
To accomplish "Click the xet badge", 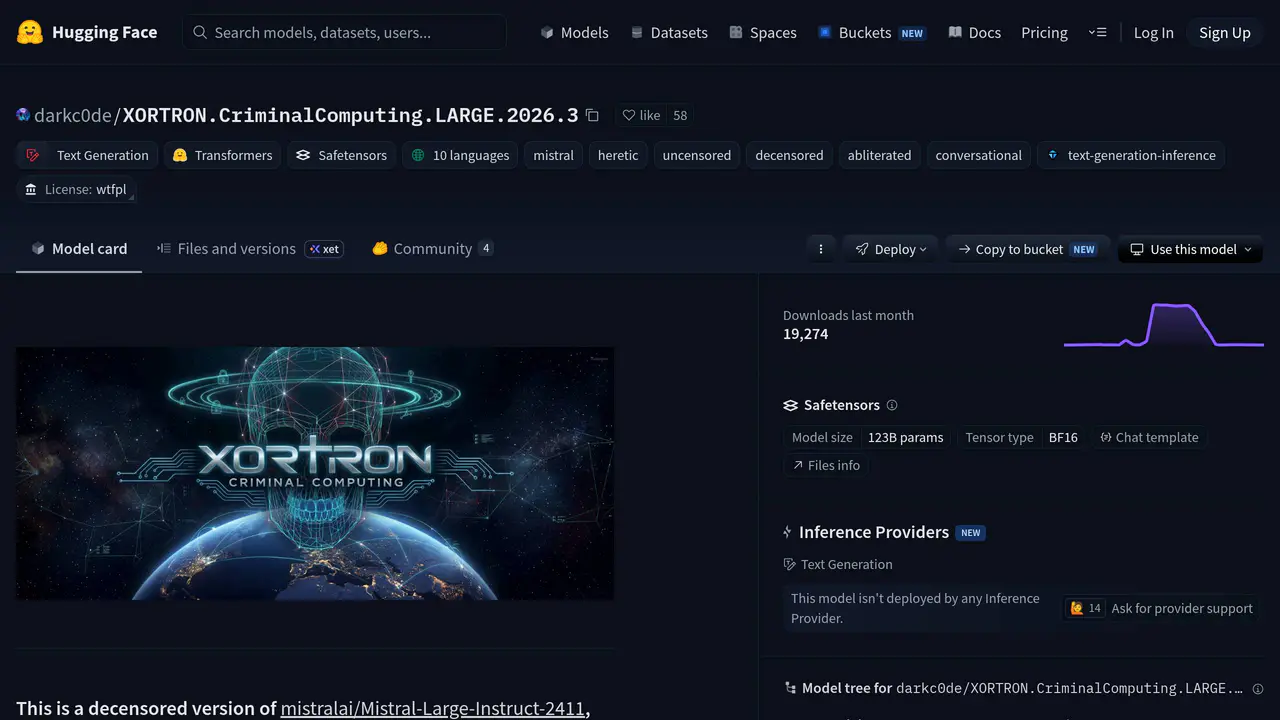I will click(x=324, y=249).
